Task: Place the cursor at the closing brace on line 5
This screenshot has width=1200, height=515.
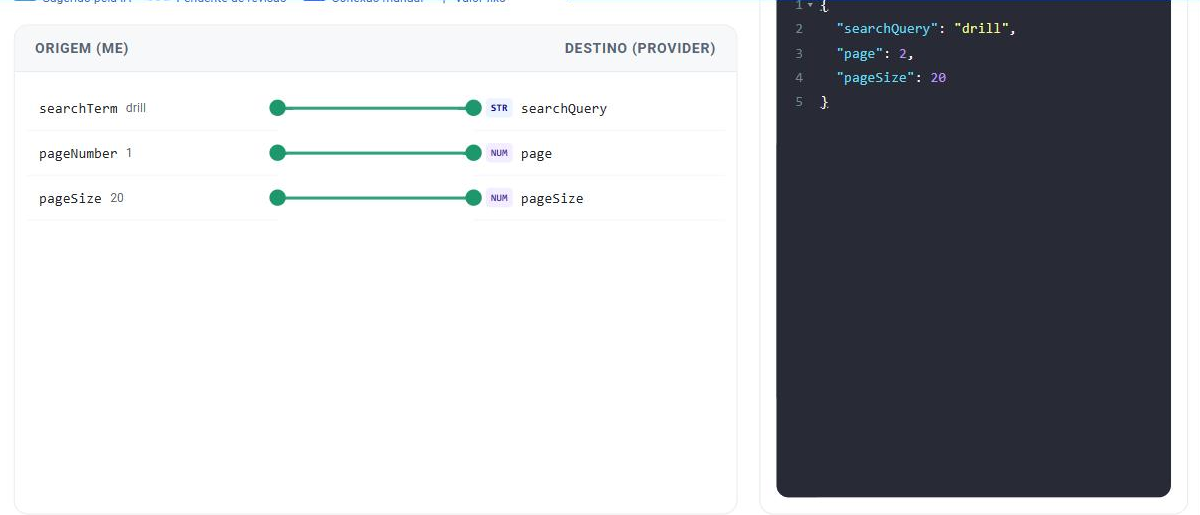Action: 824,102
